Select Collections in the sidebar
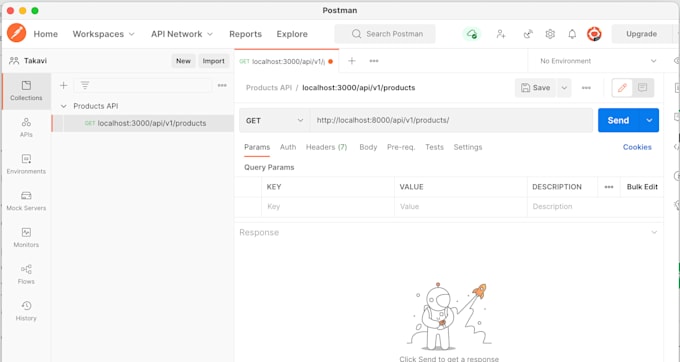680x362 pixels. point(26,91)
